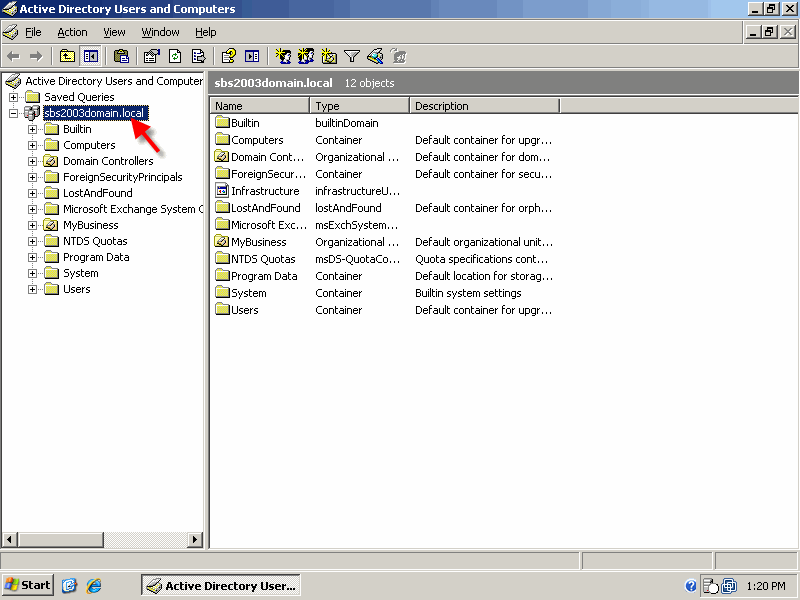Select the root Active Directory Users and Computers node
Image resolution: width=800 pixels, height=600 pixels.
[x=114, y=81]
